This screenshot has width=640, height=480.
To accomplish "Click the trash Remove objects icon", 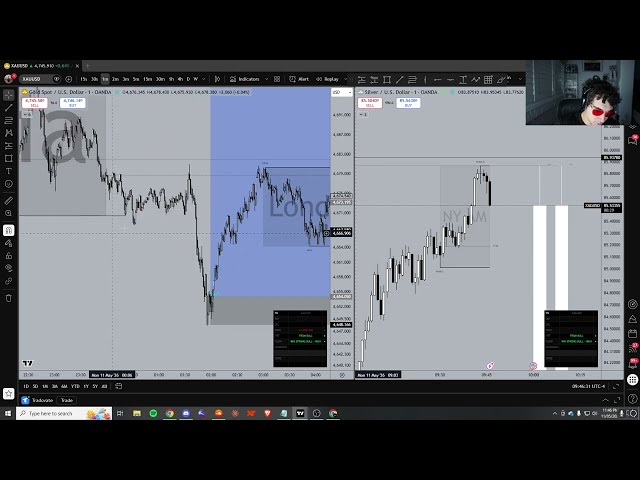I will 9,298.
